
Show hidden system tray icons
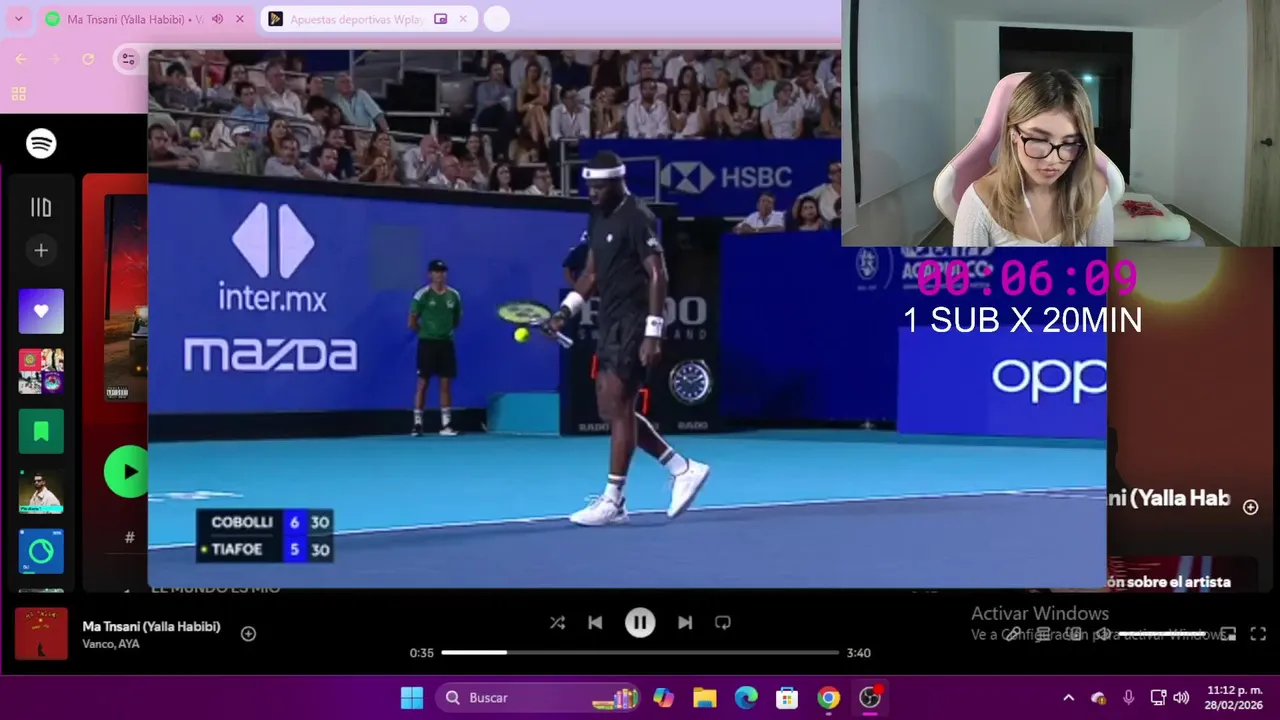1068,698
